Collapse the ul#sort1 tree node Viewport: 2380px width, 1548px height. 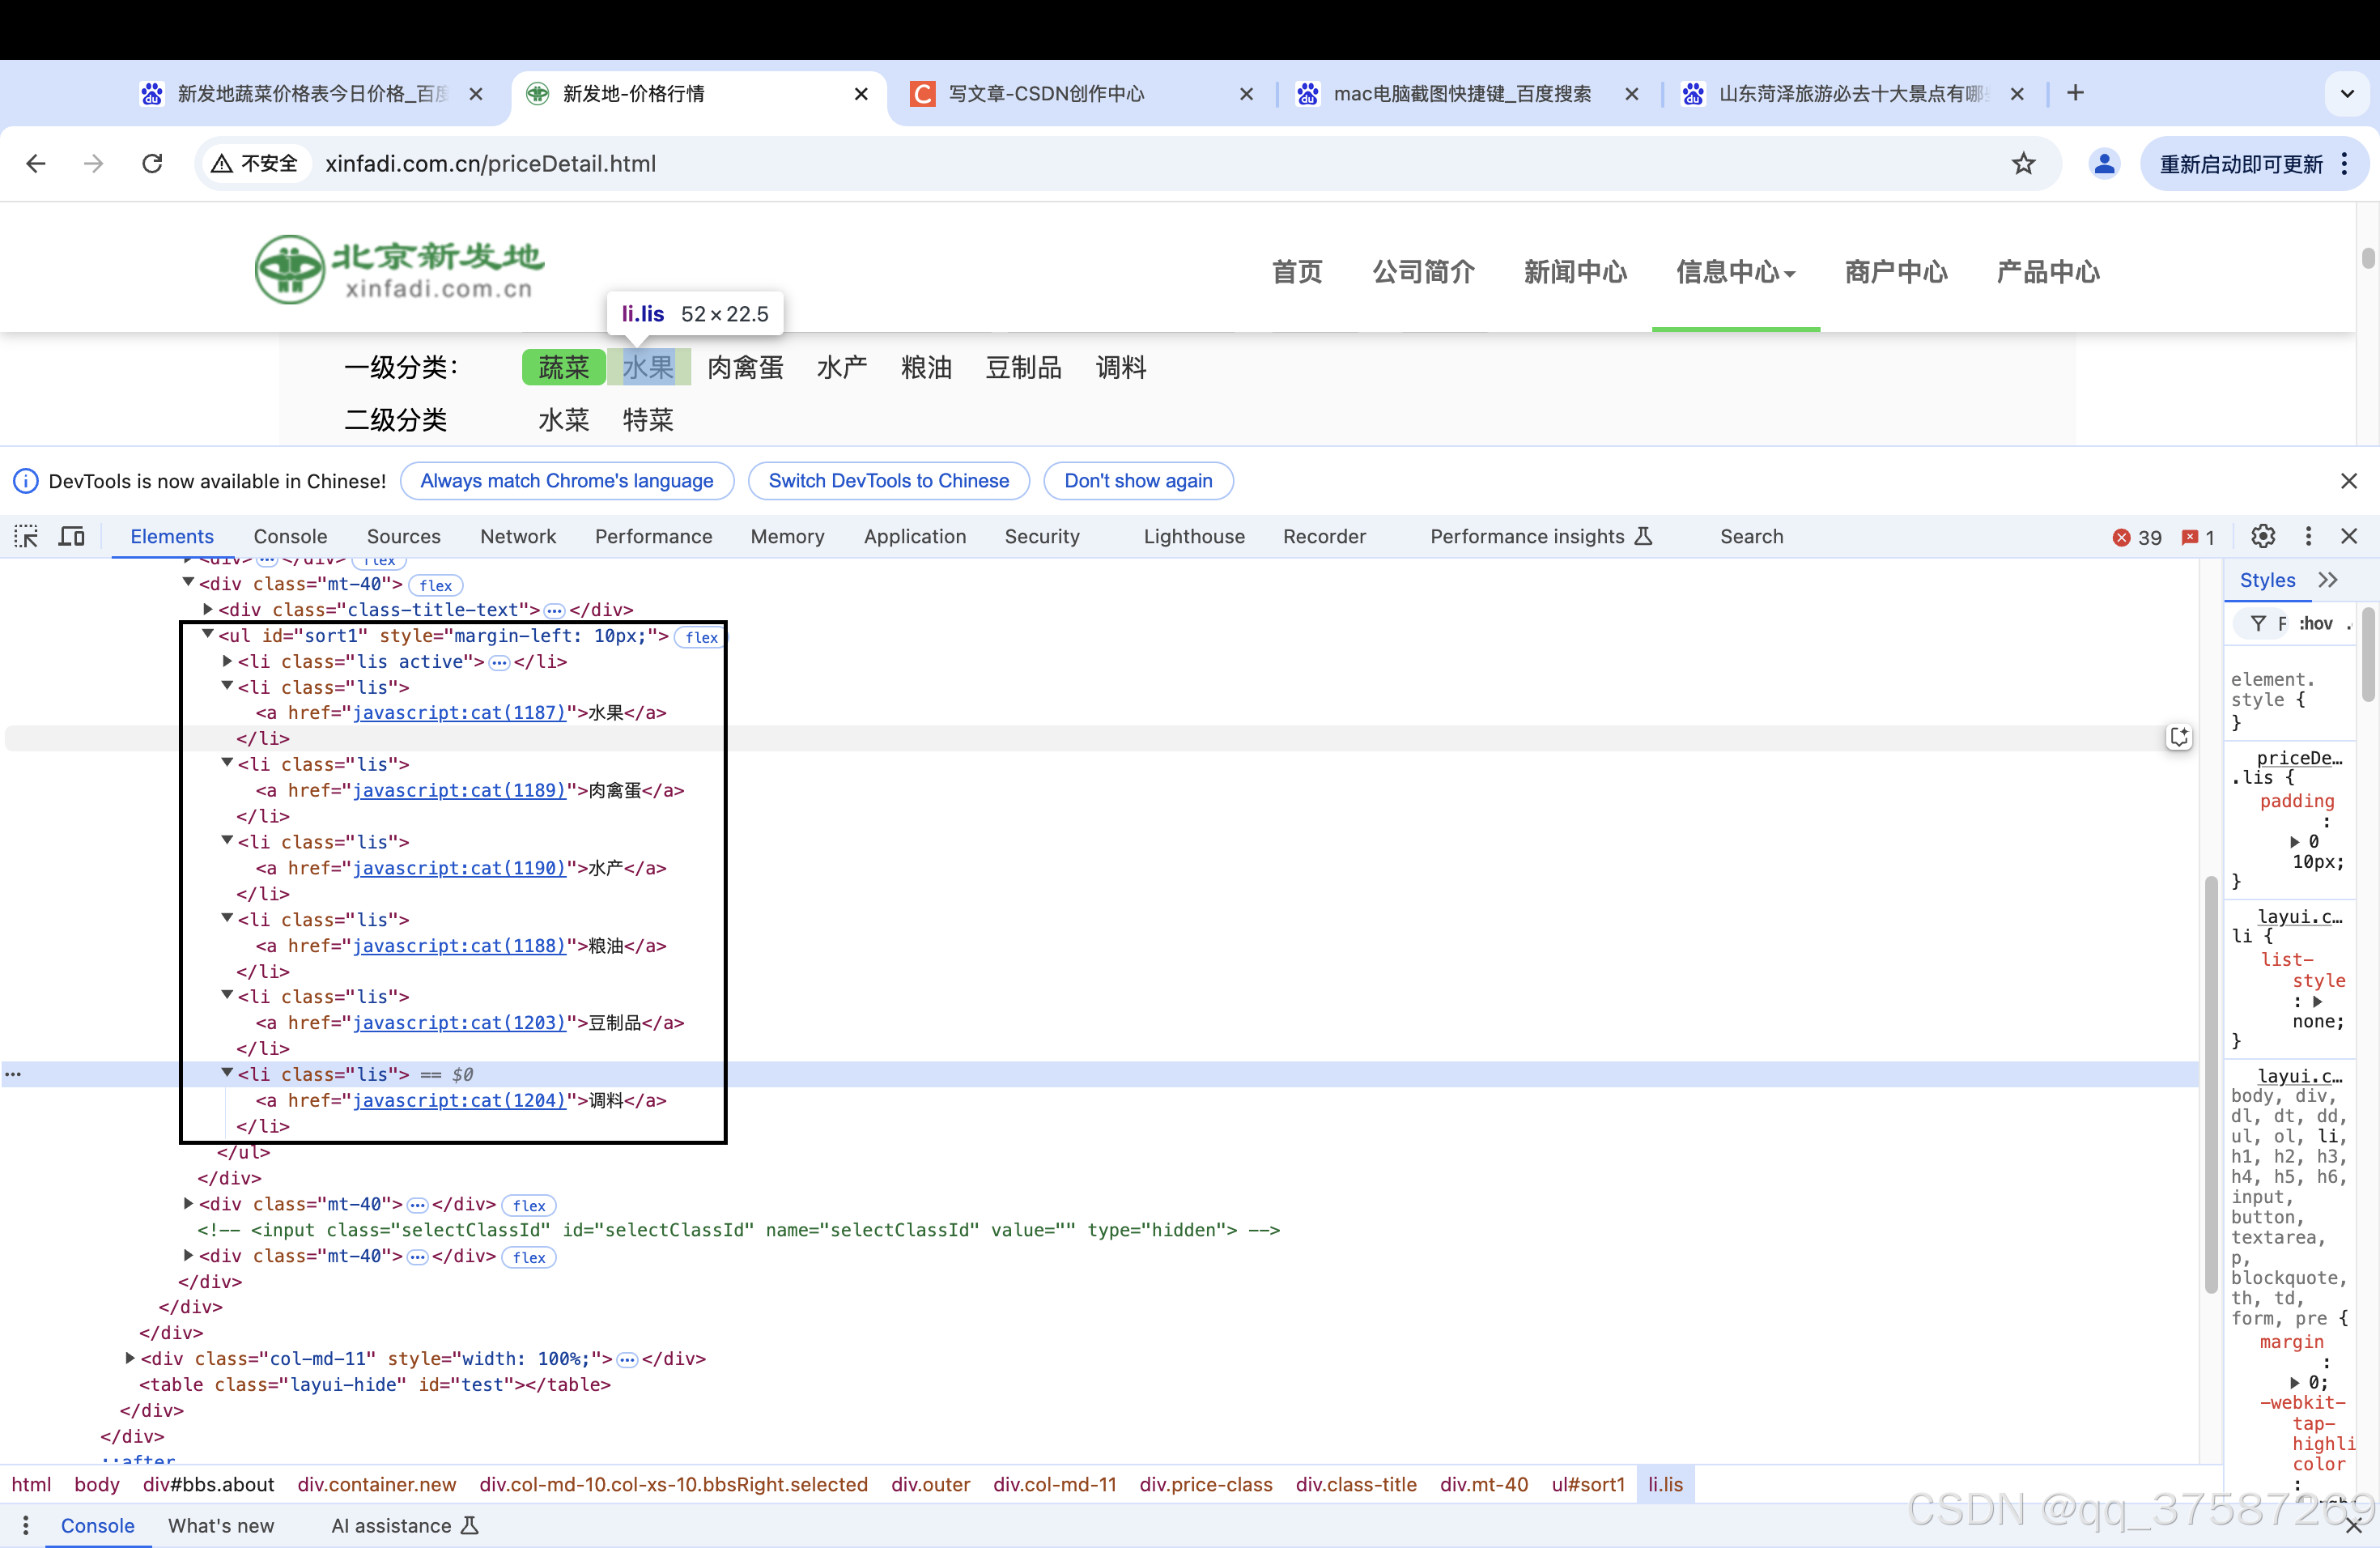(208, 634)
